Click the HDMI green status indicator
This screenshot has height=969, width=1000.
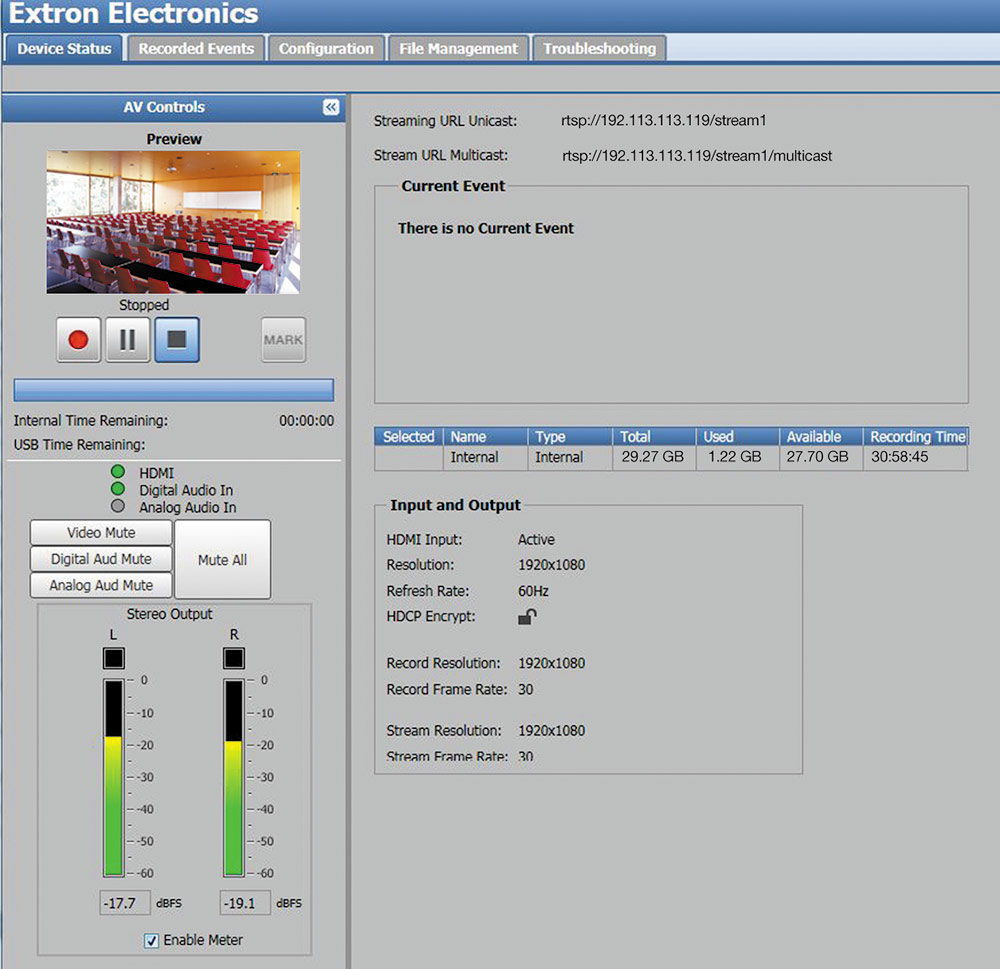118,472
